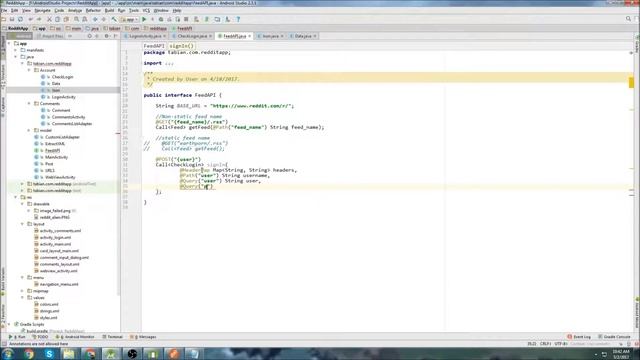This screenshot has height=360, width=640.
Task: Open strings.xml in values folder
Action: [49, 311]
